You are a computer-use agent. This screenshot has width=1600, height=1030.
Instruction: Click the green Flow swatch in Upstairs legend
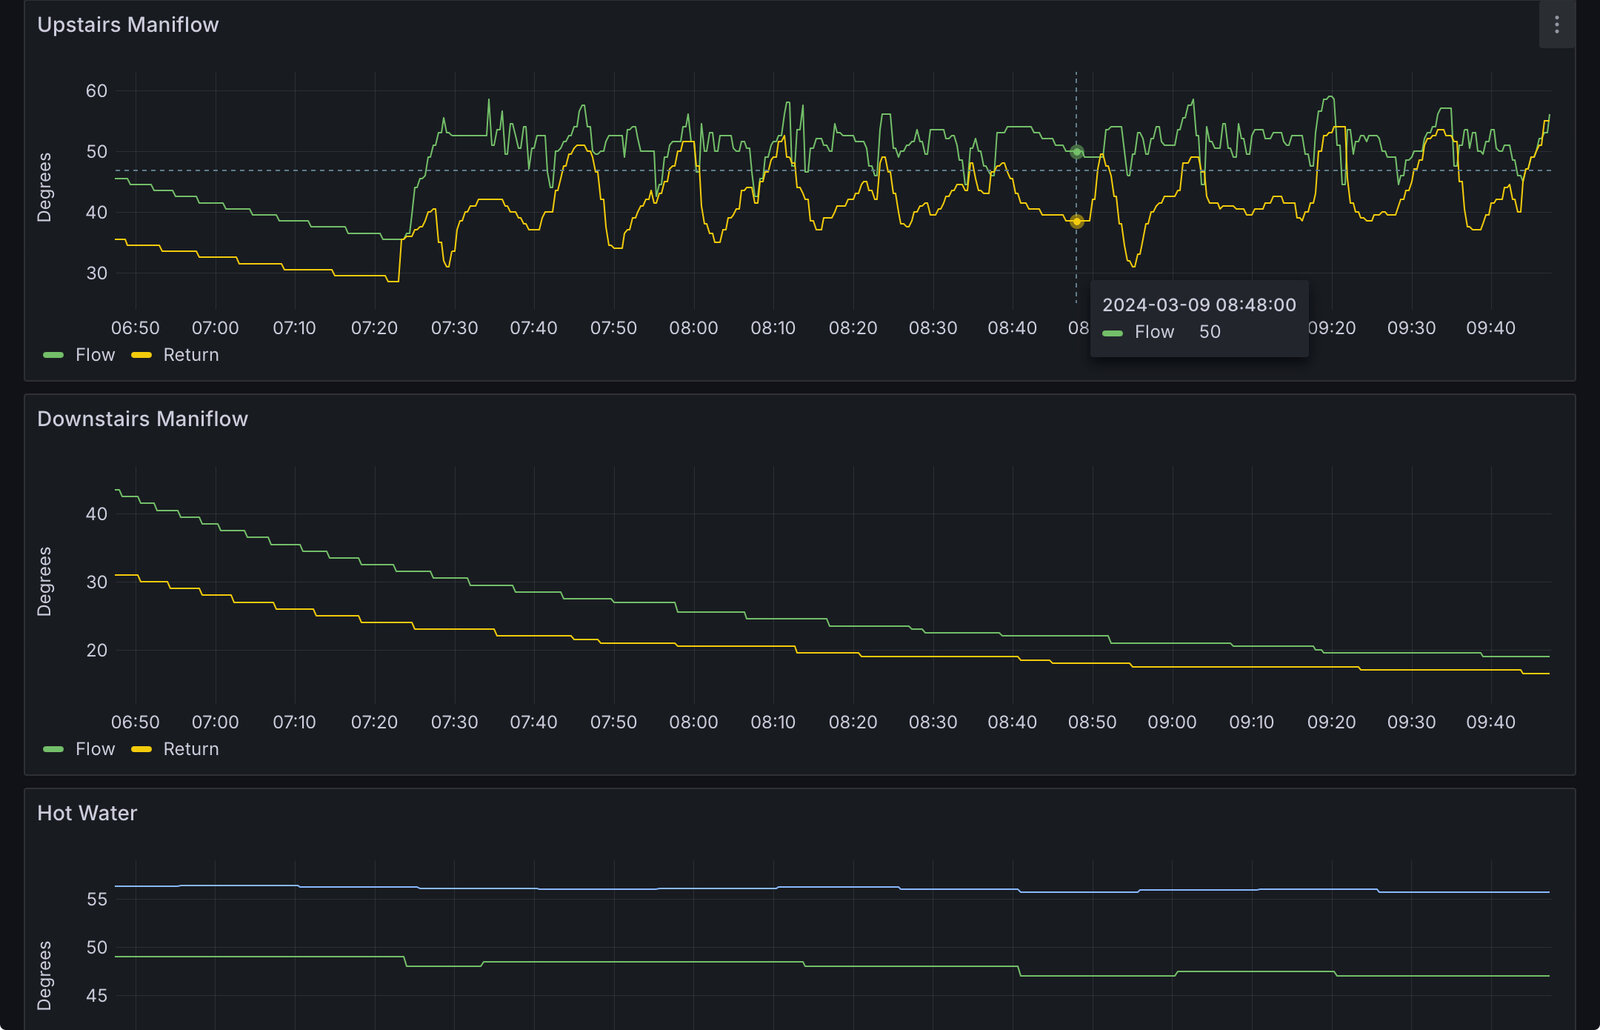(54, 355)
